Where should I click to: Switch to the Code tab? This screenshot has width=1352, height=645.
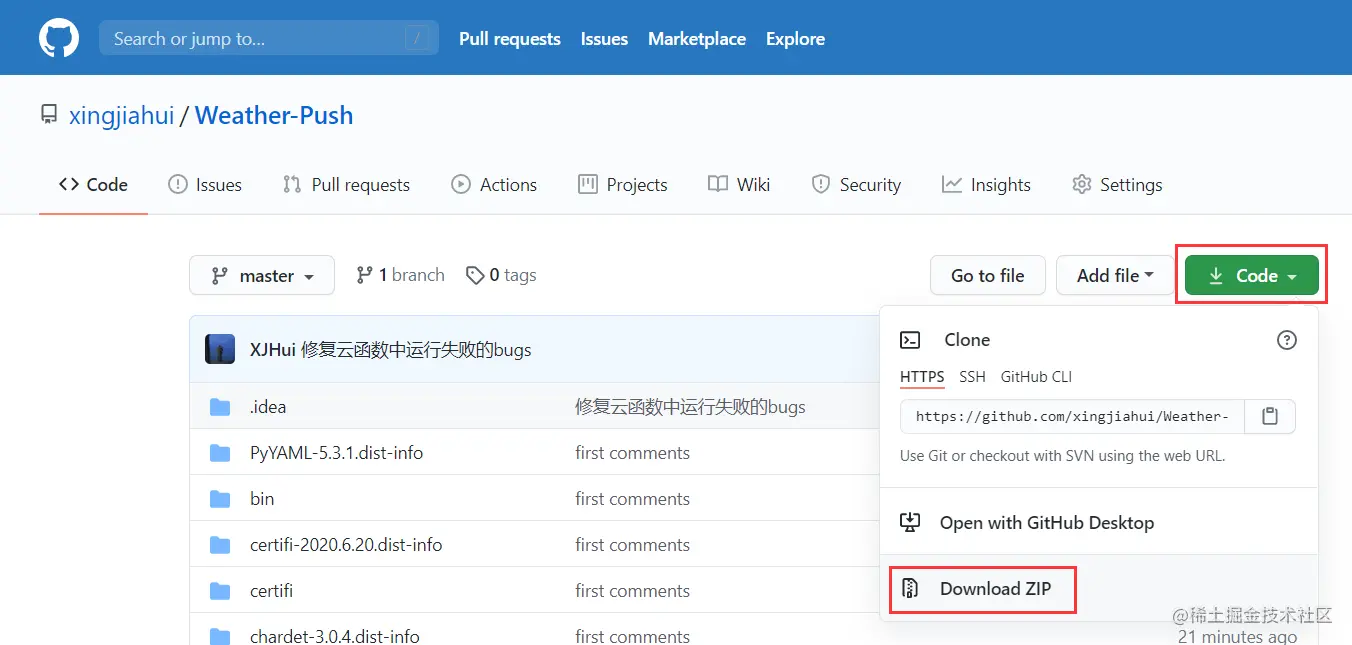[94, 184]
